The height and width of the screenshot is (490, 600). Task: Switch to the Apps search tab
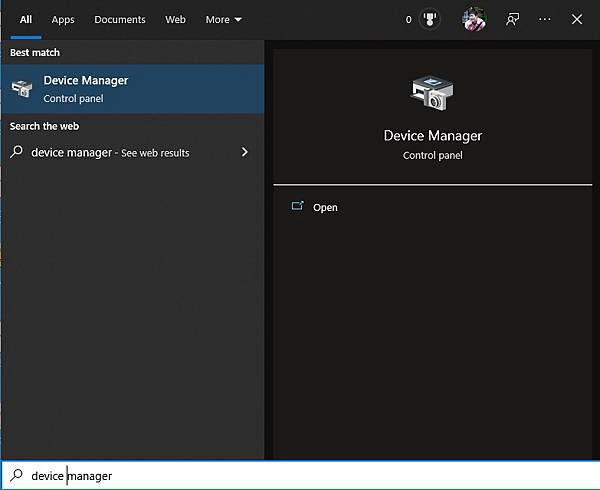pos(63,20)
